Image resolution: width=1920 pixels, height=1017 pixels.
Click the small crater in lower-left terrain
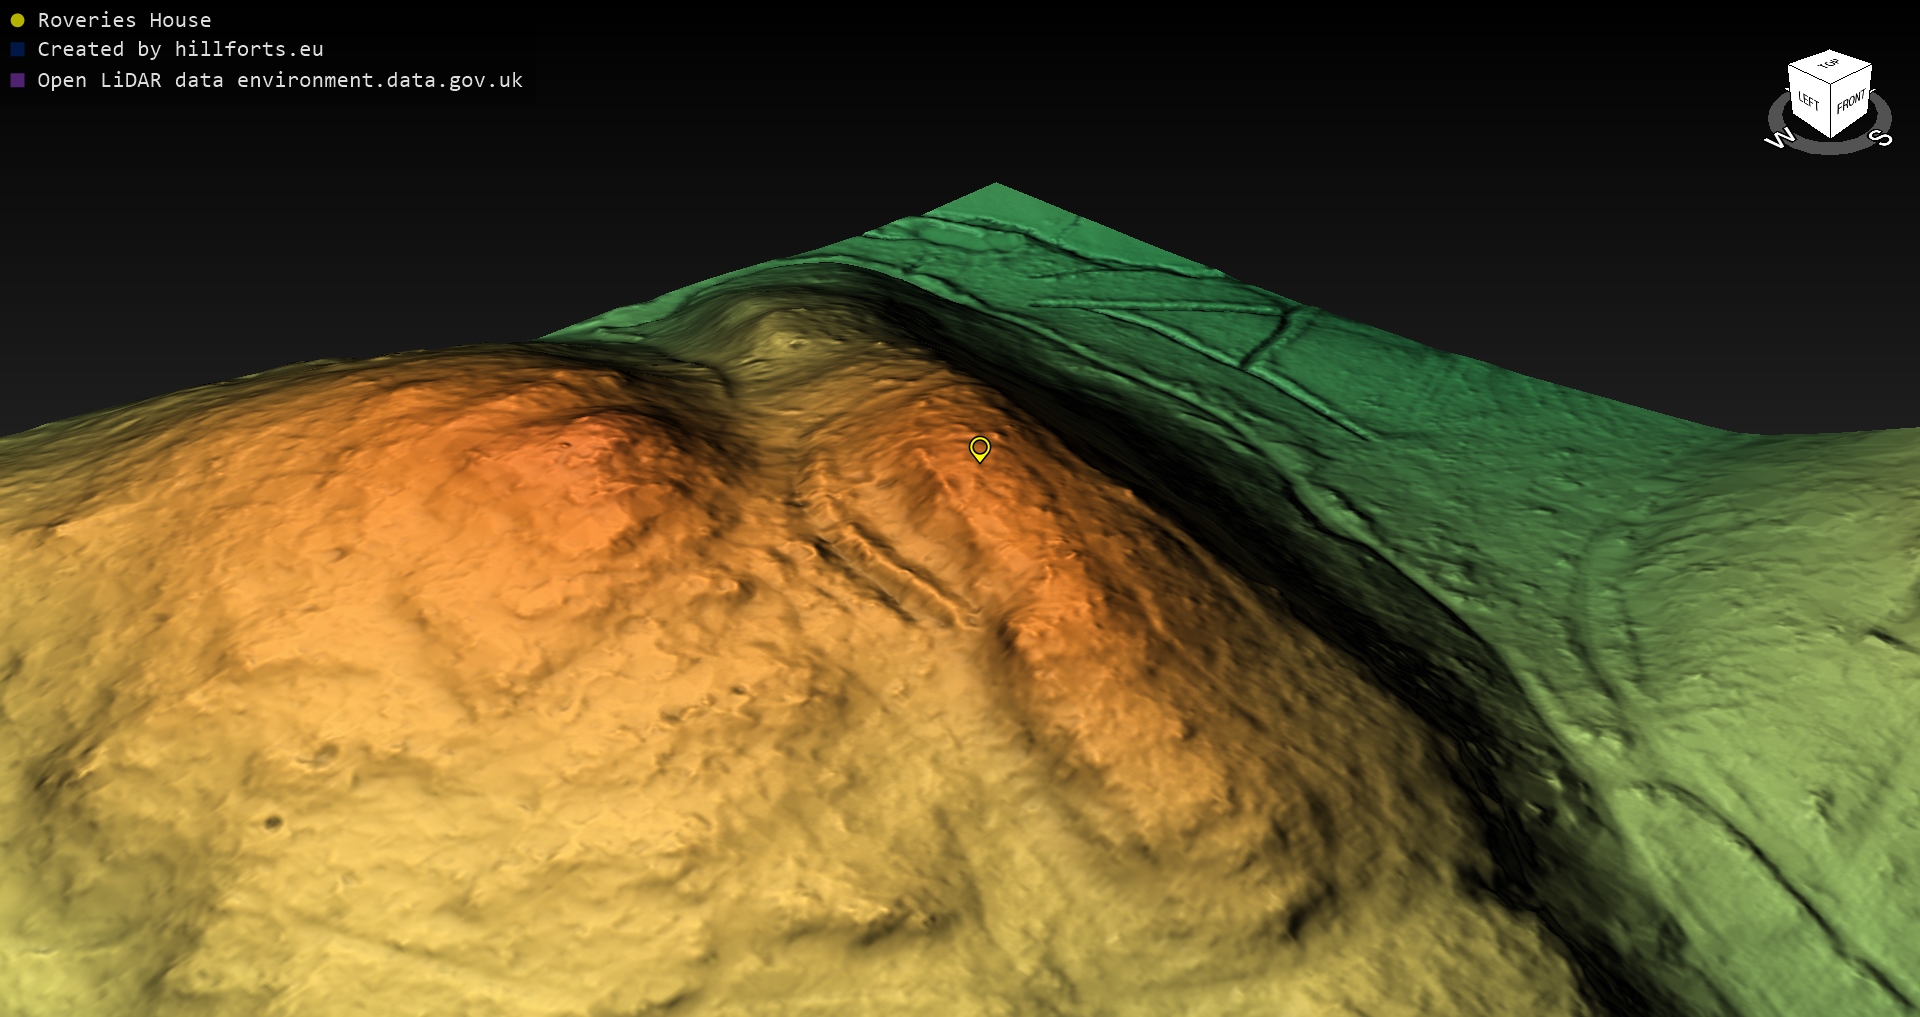click(x=272, y=823)
